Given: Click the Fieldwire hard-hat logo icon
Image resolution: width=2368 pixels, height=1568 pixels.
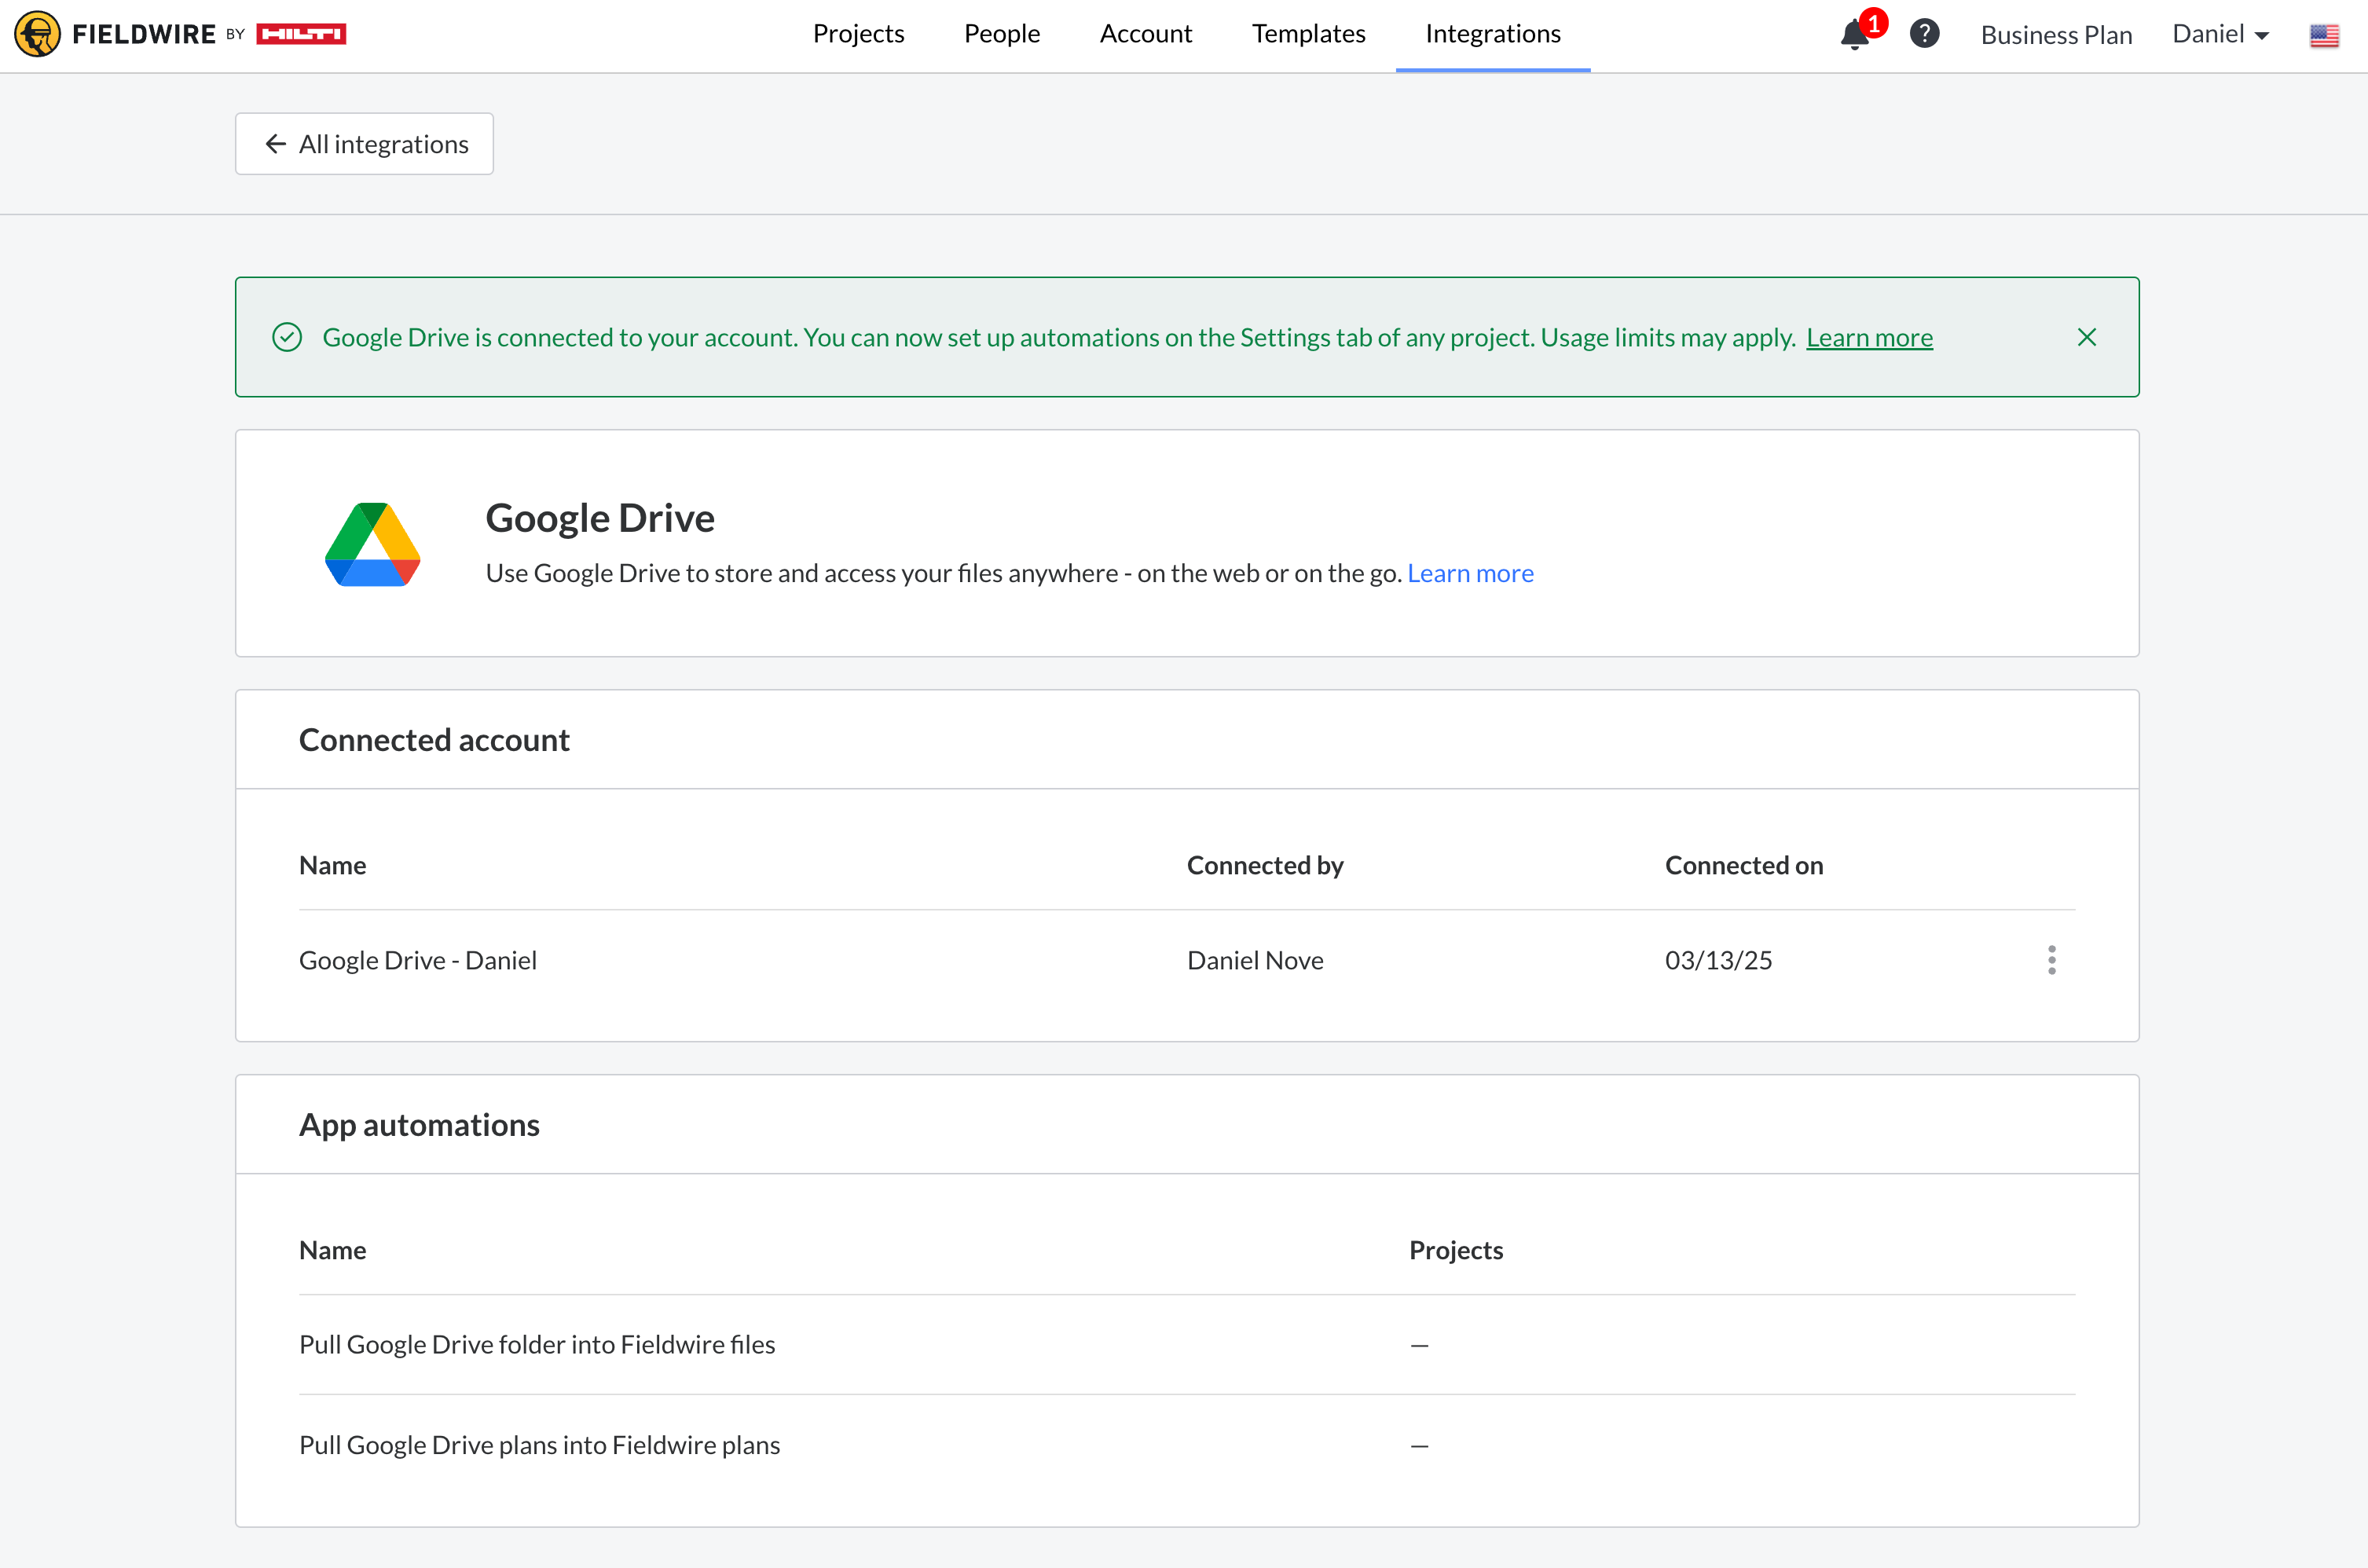Looking at the screenshot, I should pos(37,34).
